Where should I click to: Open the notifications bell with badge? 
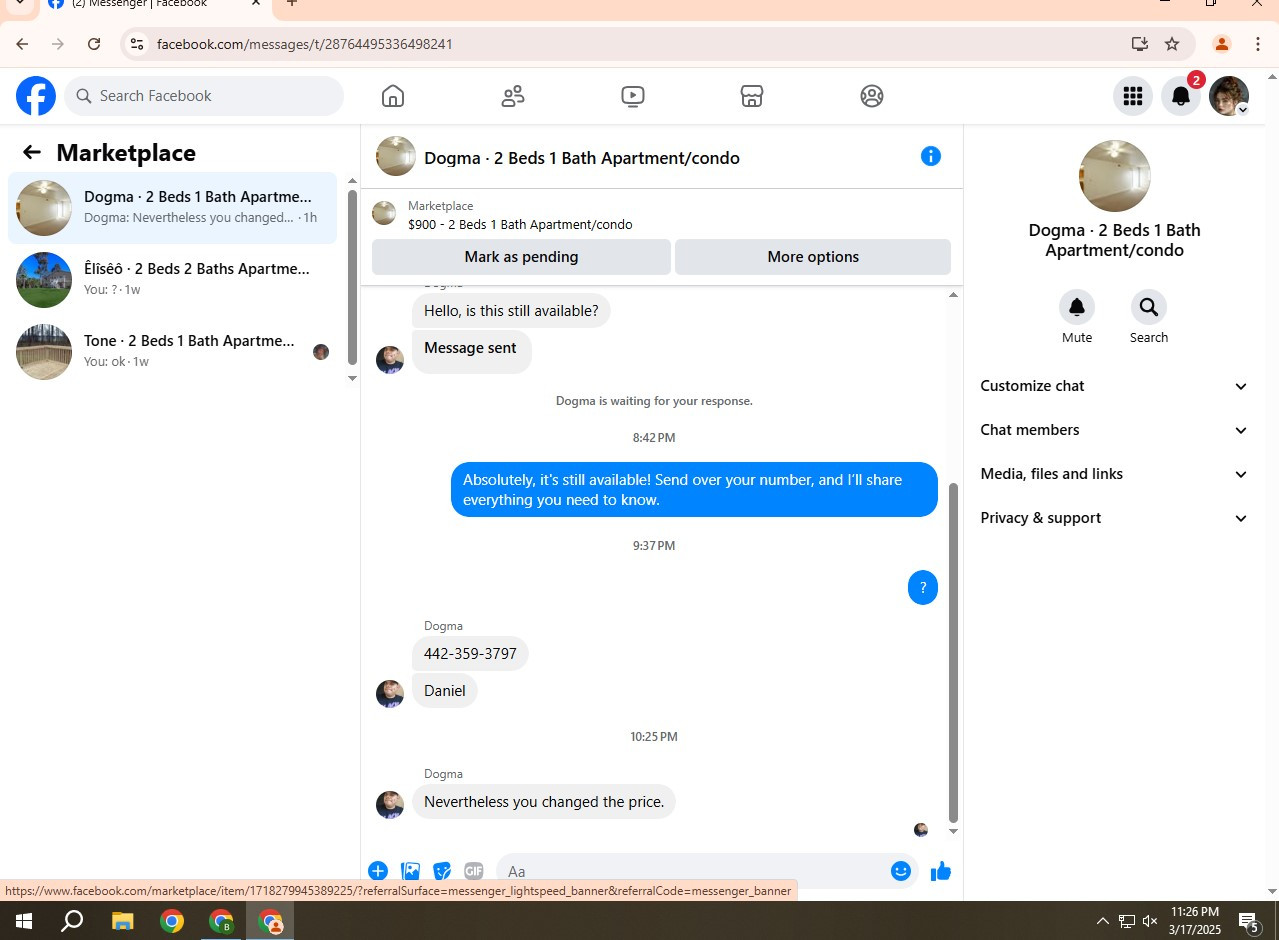point(1181,96)
